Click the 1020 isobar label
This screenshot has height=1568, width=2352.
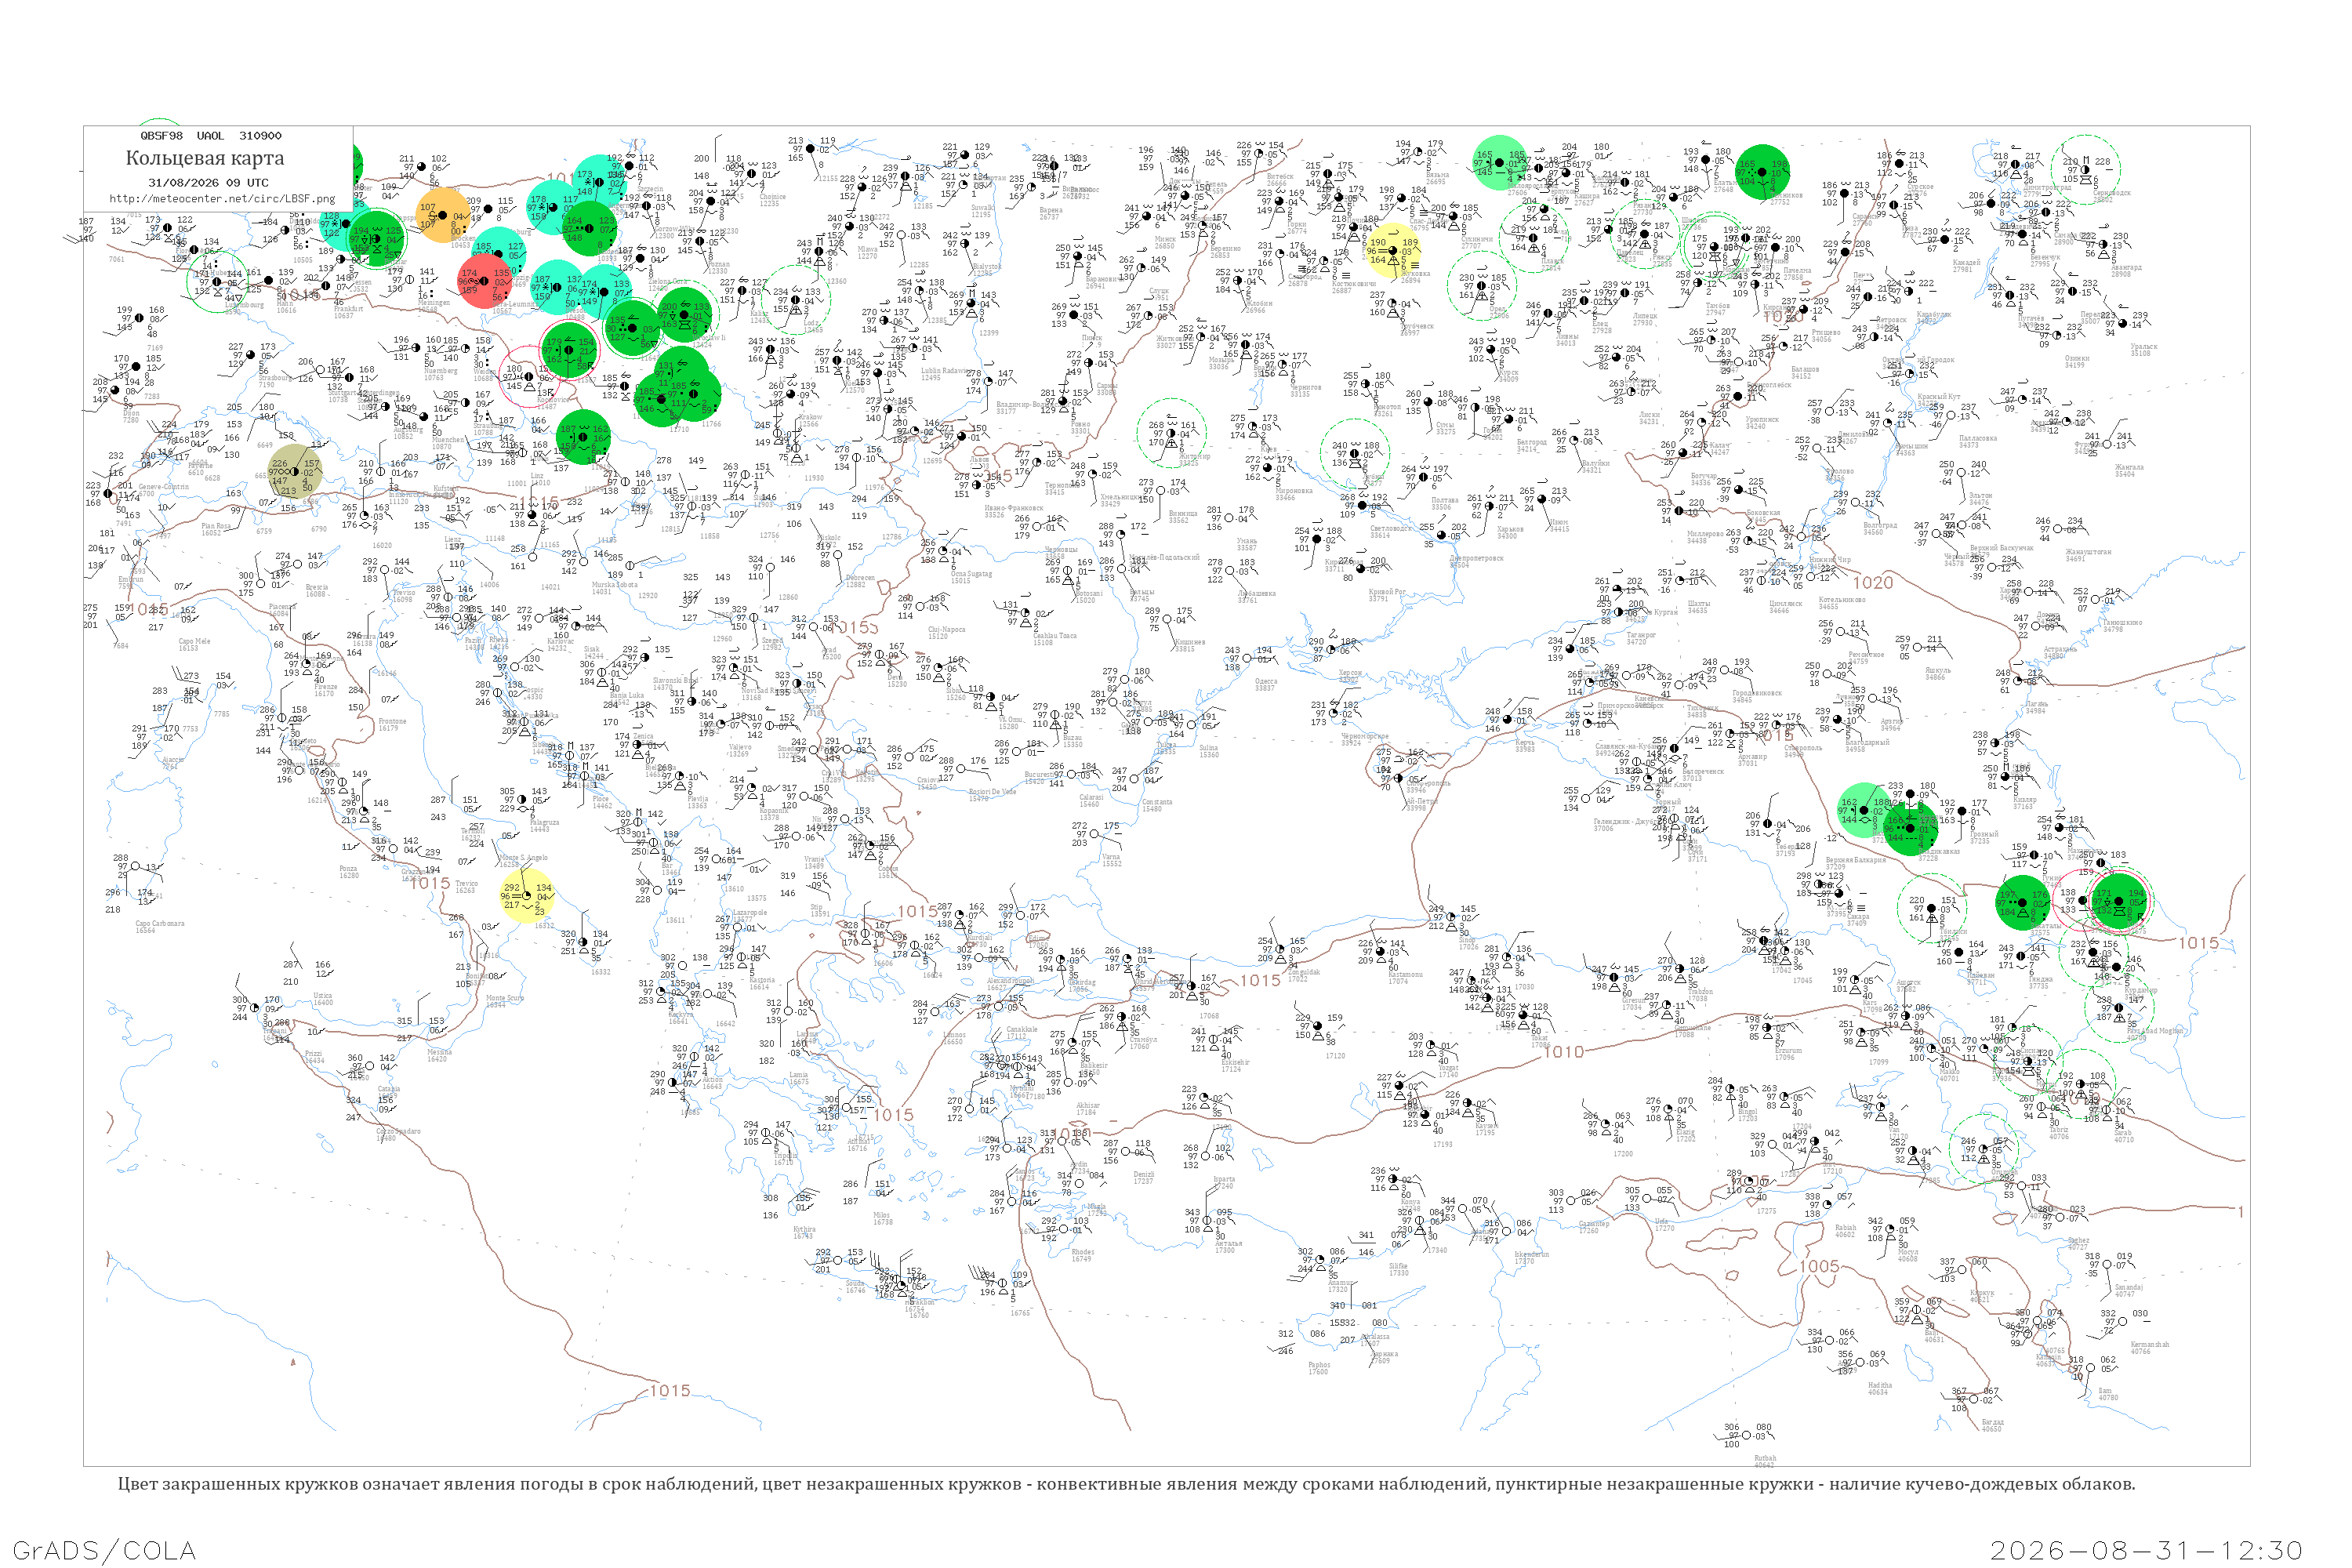1873,583
